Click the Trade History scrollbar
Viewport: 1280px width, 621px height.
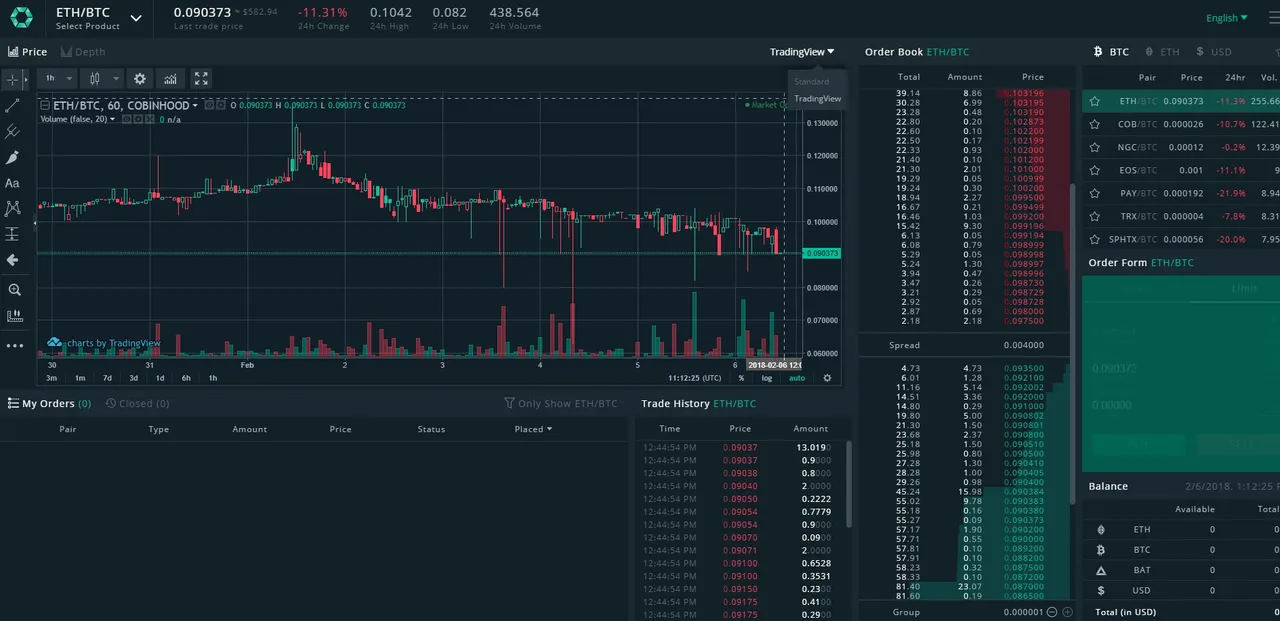click(849, 483)
